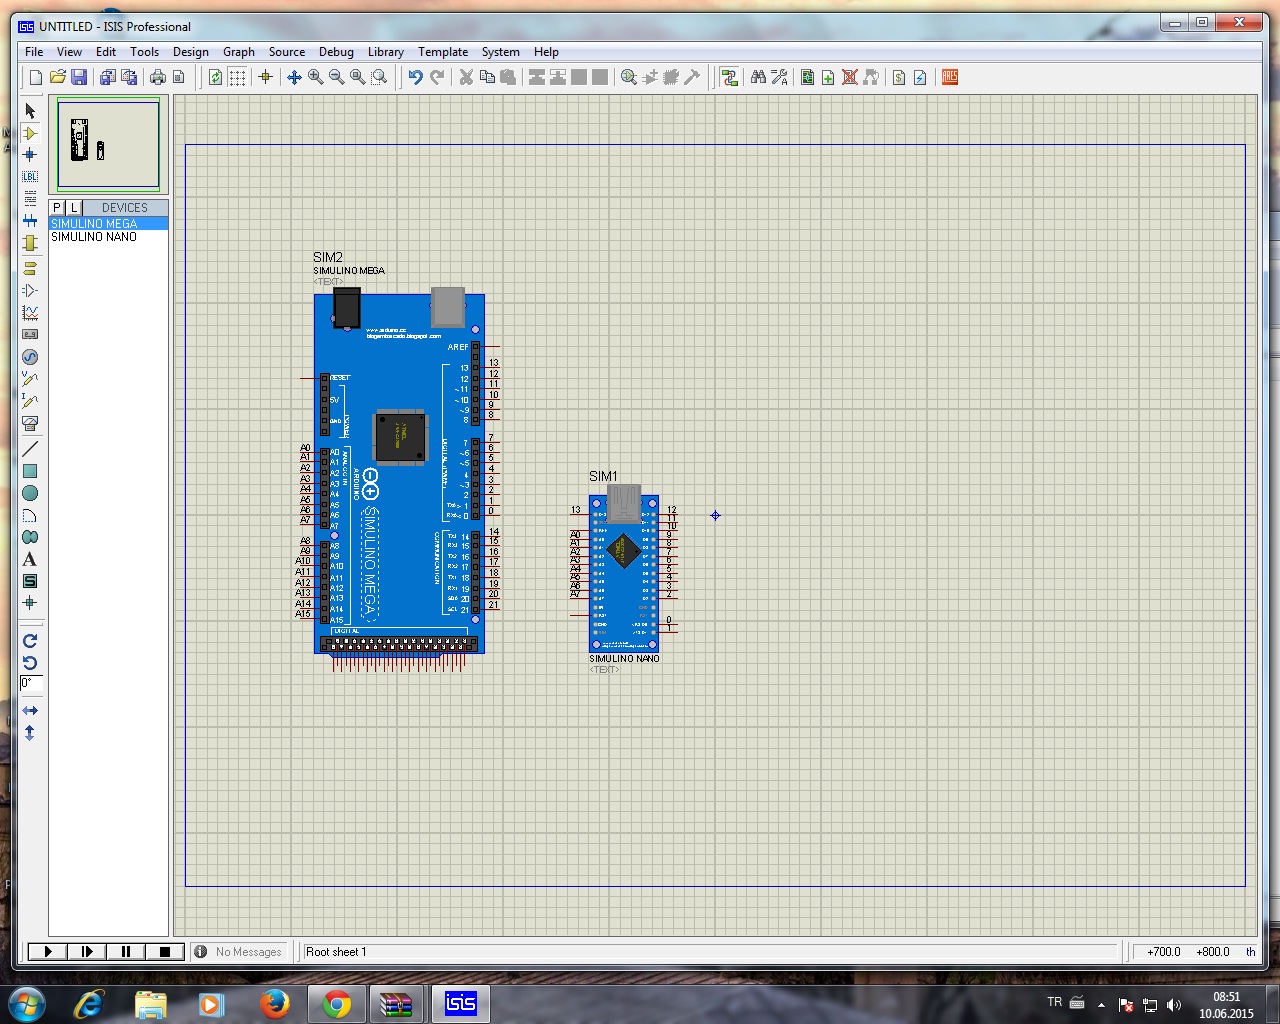Click the ARES netlist transfer icon
Screen dimensions: 1280x1024
tap(950, 77)
